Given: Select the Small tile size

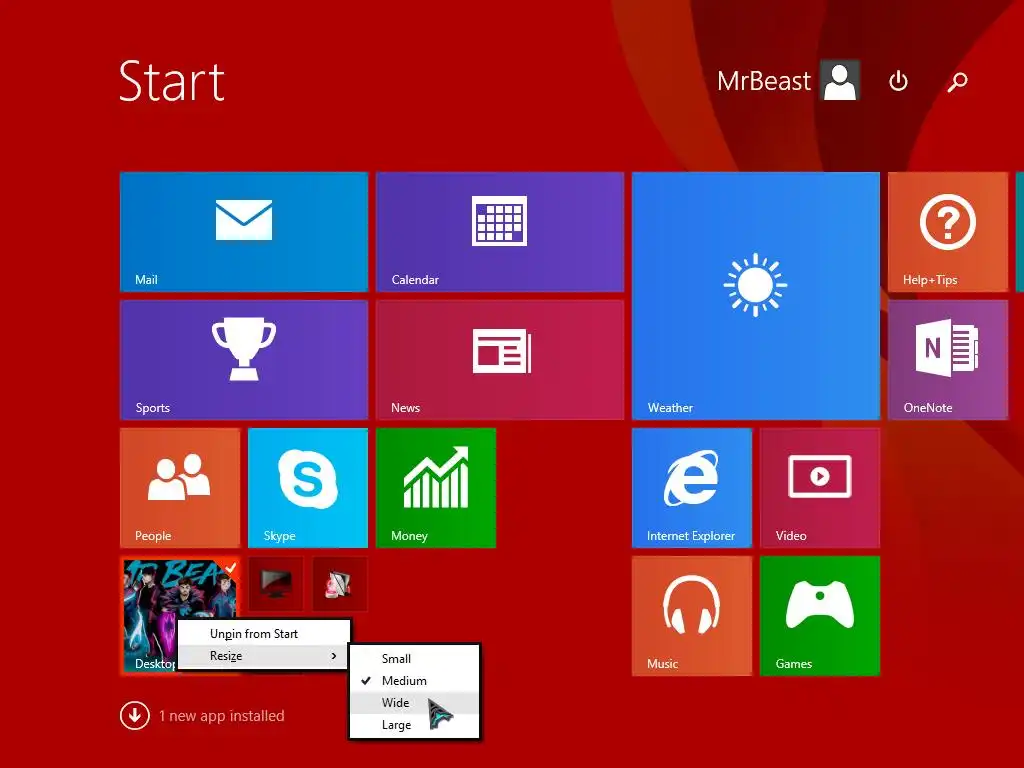Looking at the screenshot, I should tap(415, 658).
